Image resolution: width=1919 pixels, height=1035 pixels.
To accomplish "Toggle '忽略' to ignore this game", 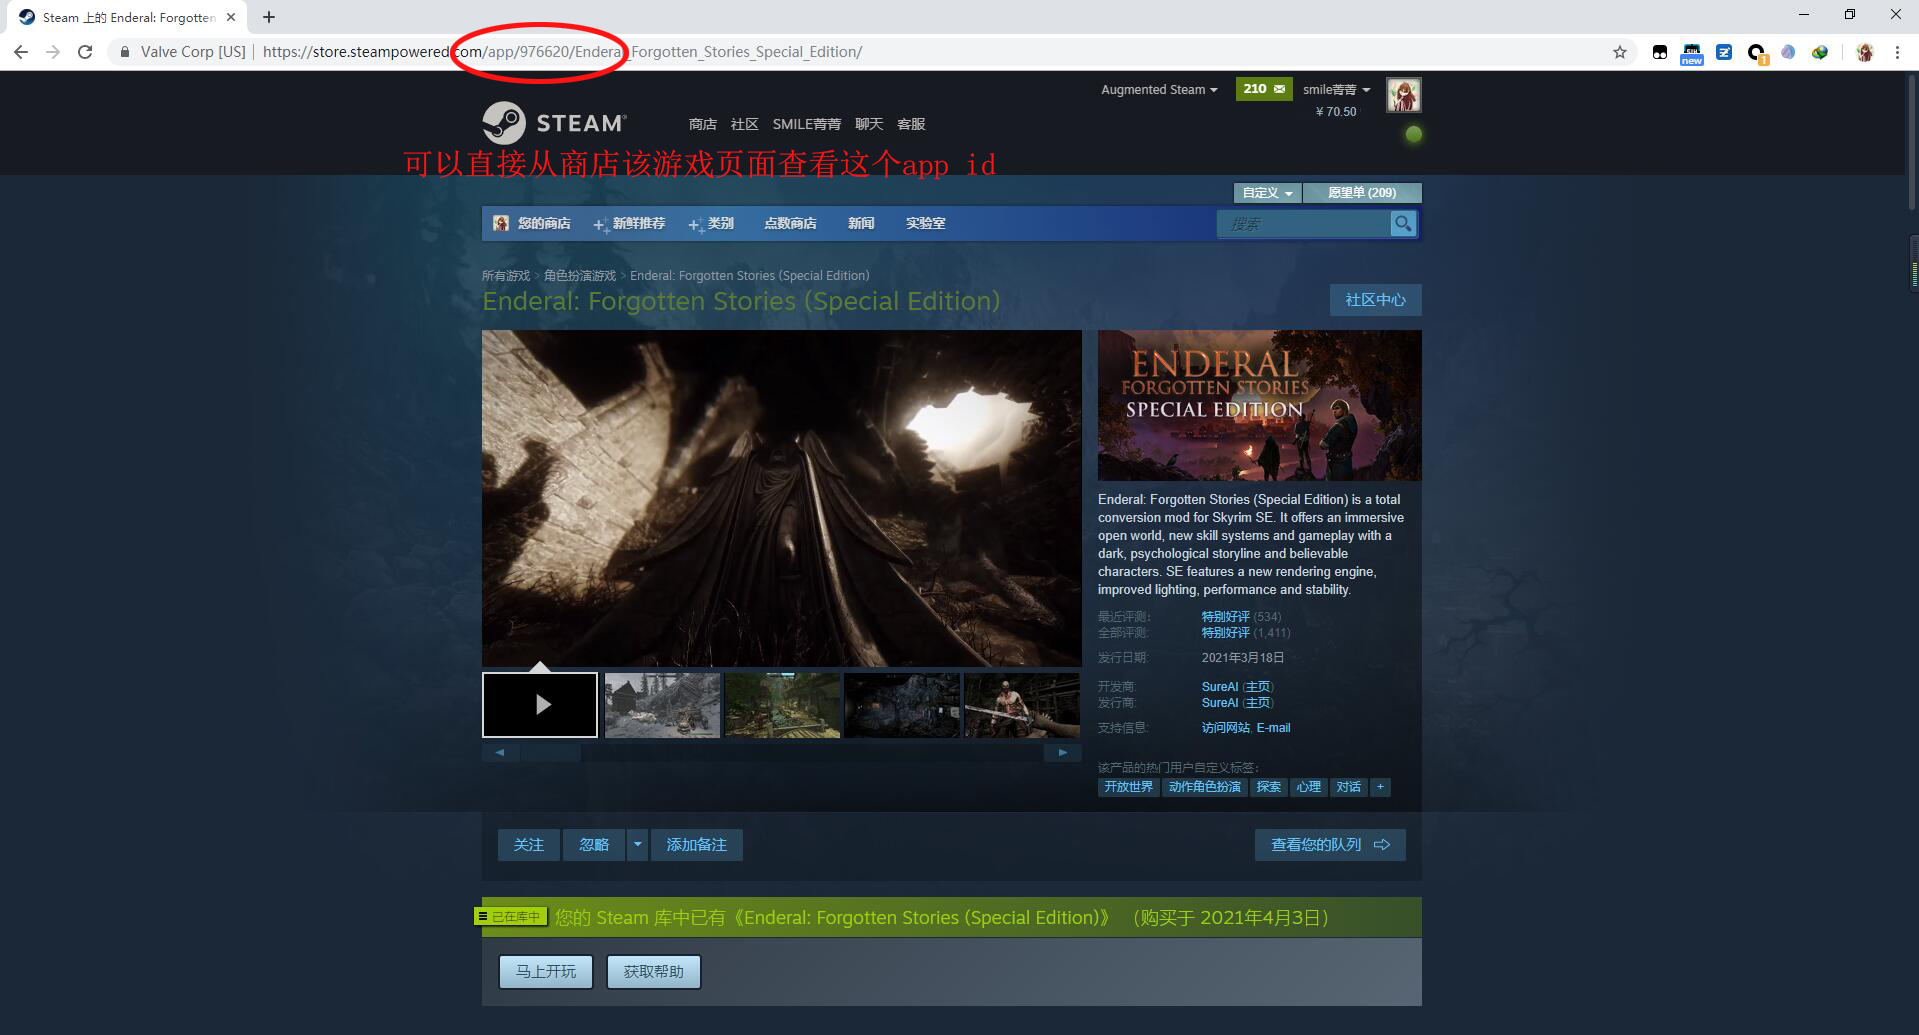I will (594, 845).
